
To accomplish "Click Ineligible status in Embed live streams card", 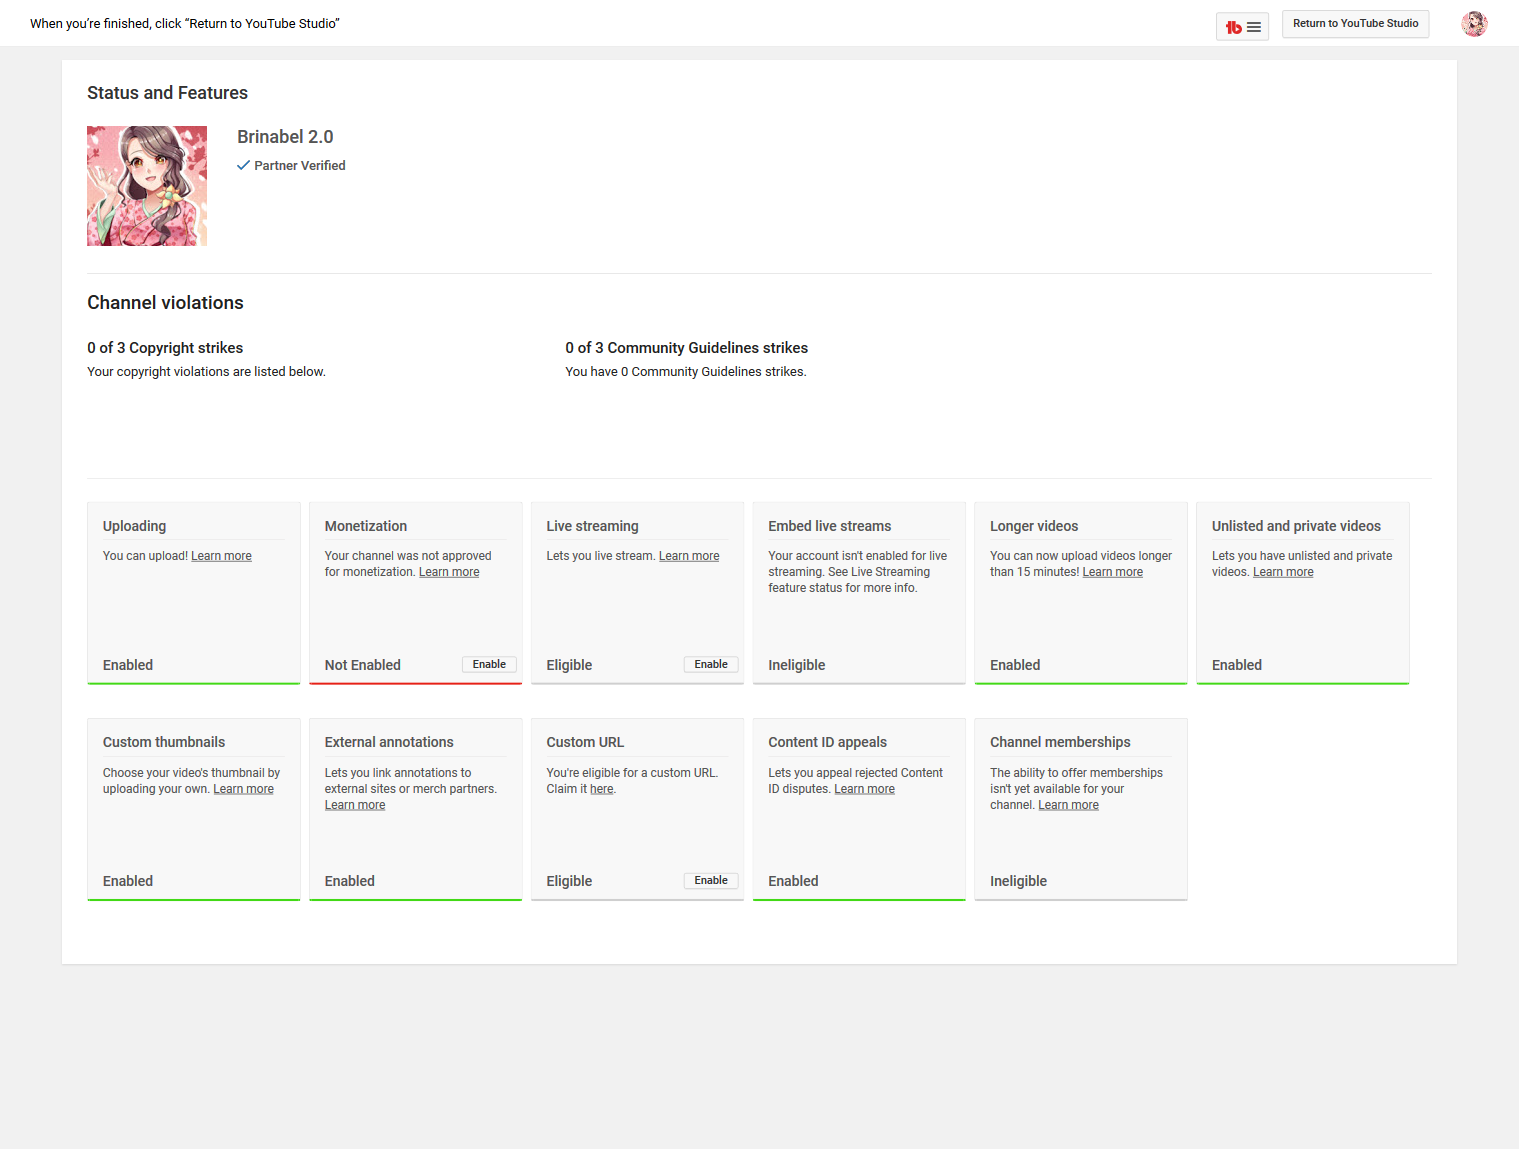I will tap(796, 665).
